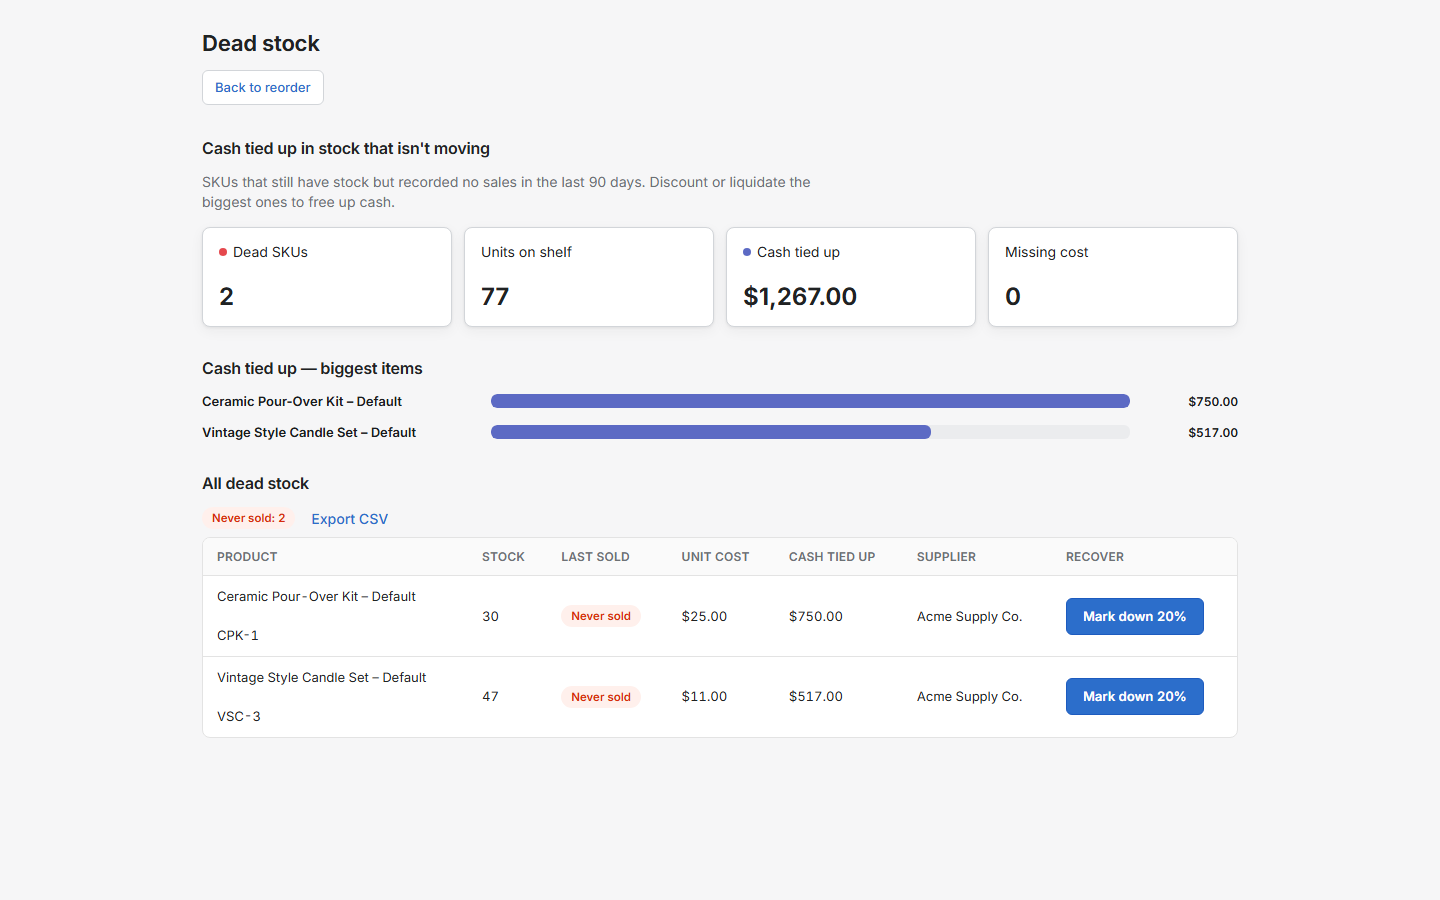Click the Dead stock page title
This screenshot has height=900, width=1440.
tap(261, 44)
